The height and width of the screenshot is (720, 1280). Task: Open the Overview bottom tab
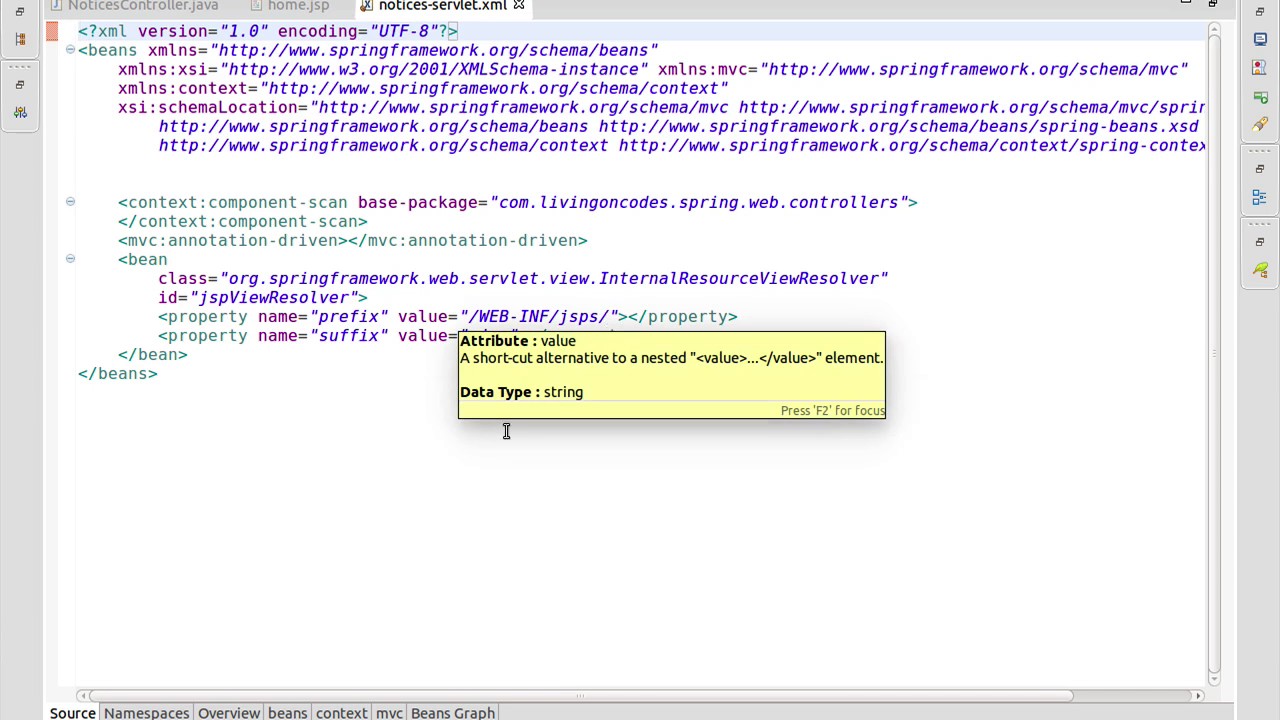tap(228, 712)
